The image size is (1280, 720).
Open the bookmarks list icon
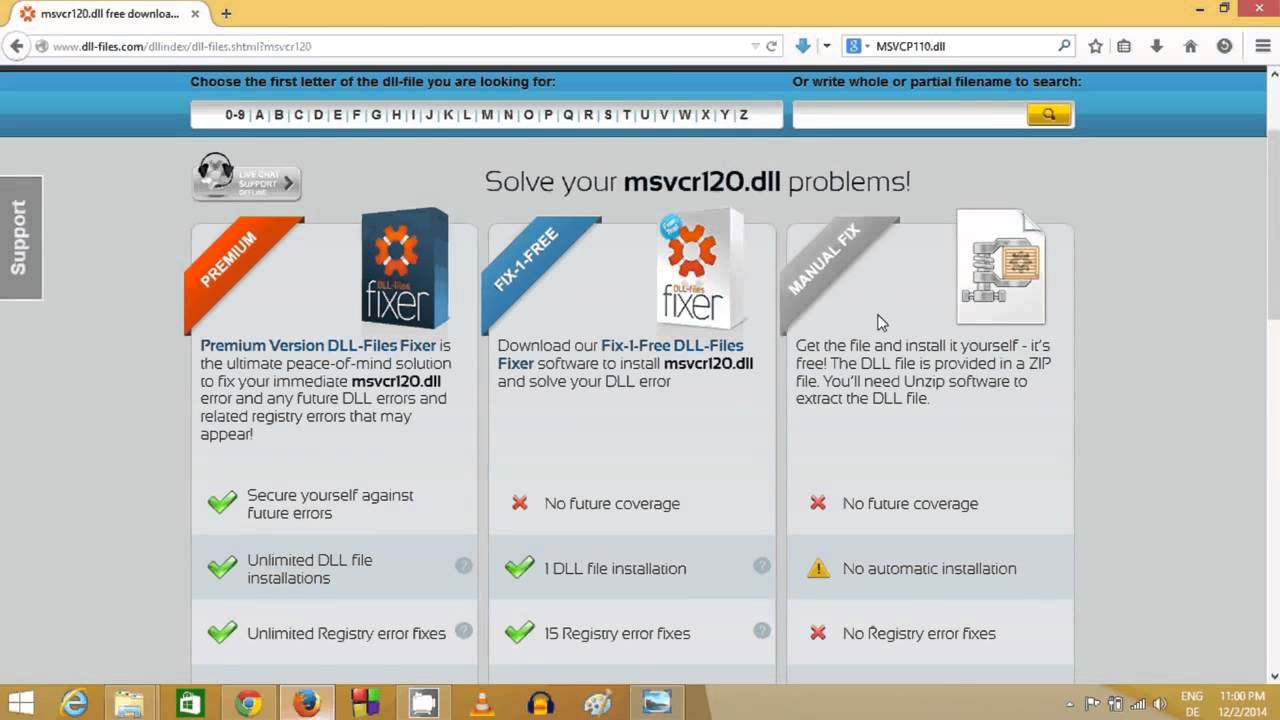(x=1124, y=46)
